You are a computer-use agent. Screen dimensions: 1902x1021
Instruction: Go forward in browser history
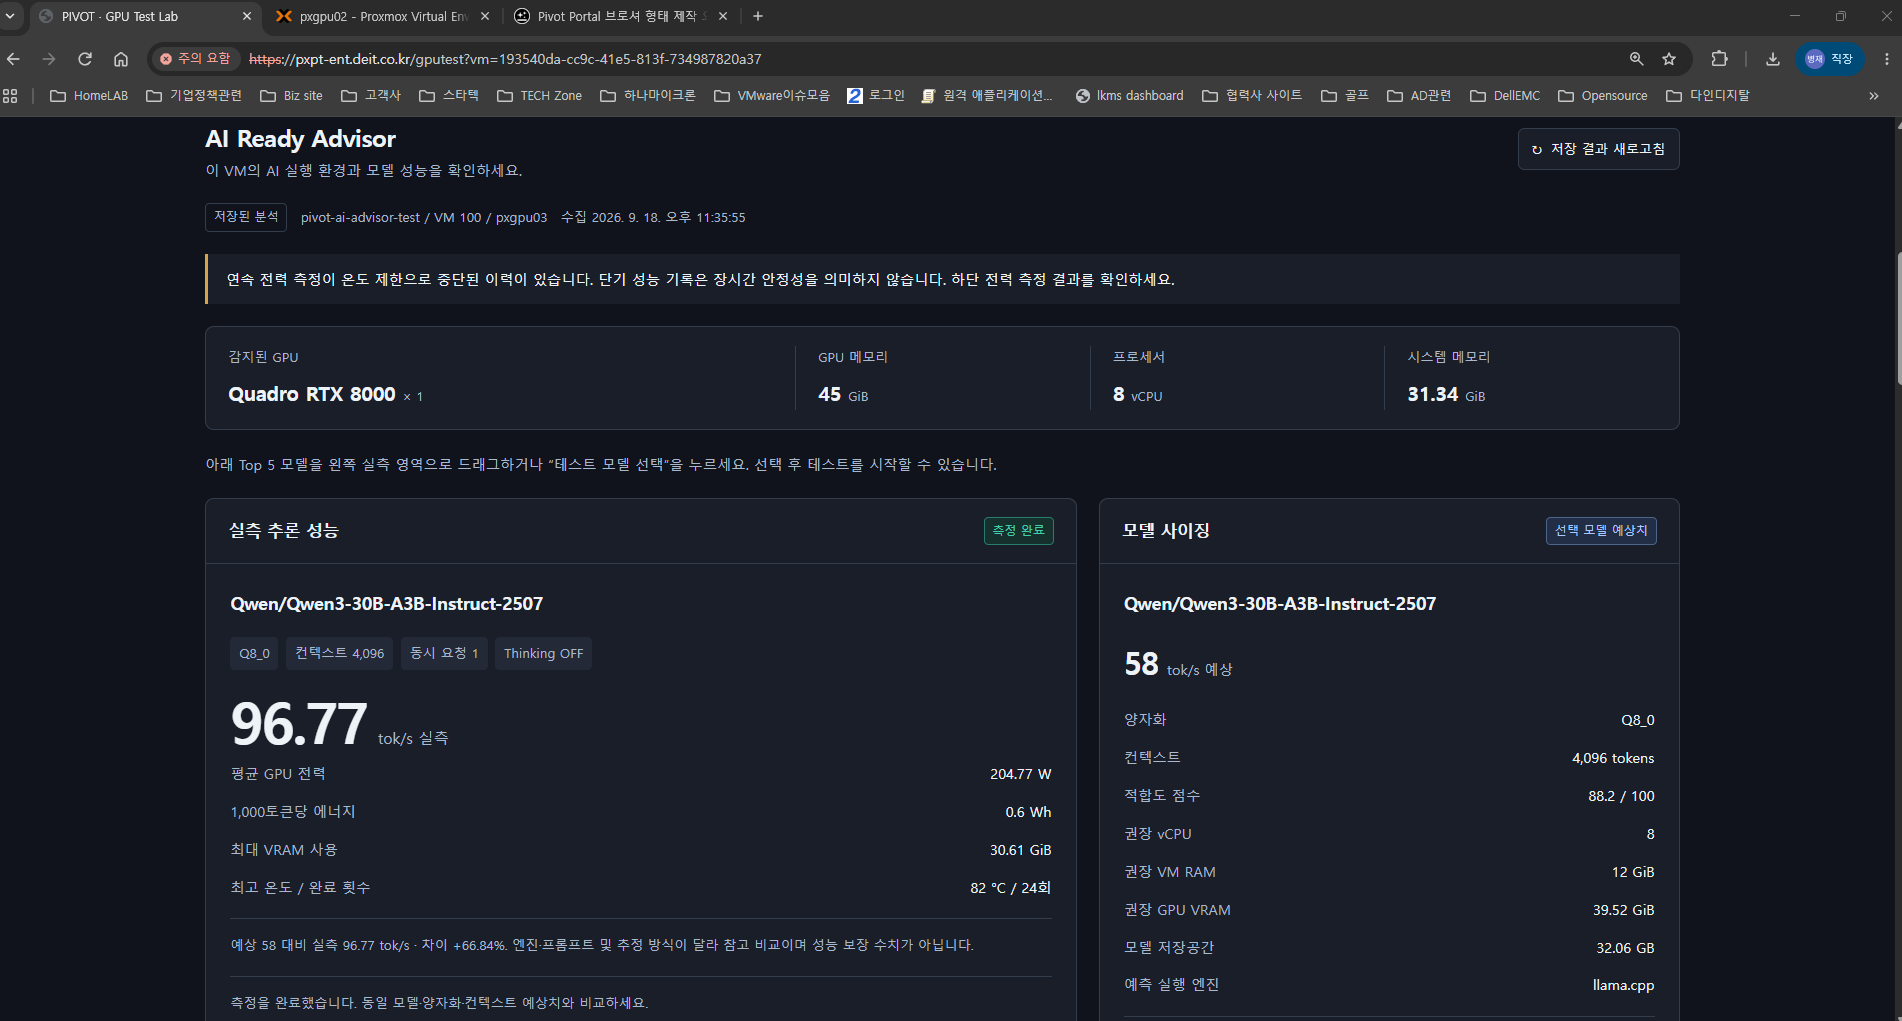coord(49,59)
